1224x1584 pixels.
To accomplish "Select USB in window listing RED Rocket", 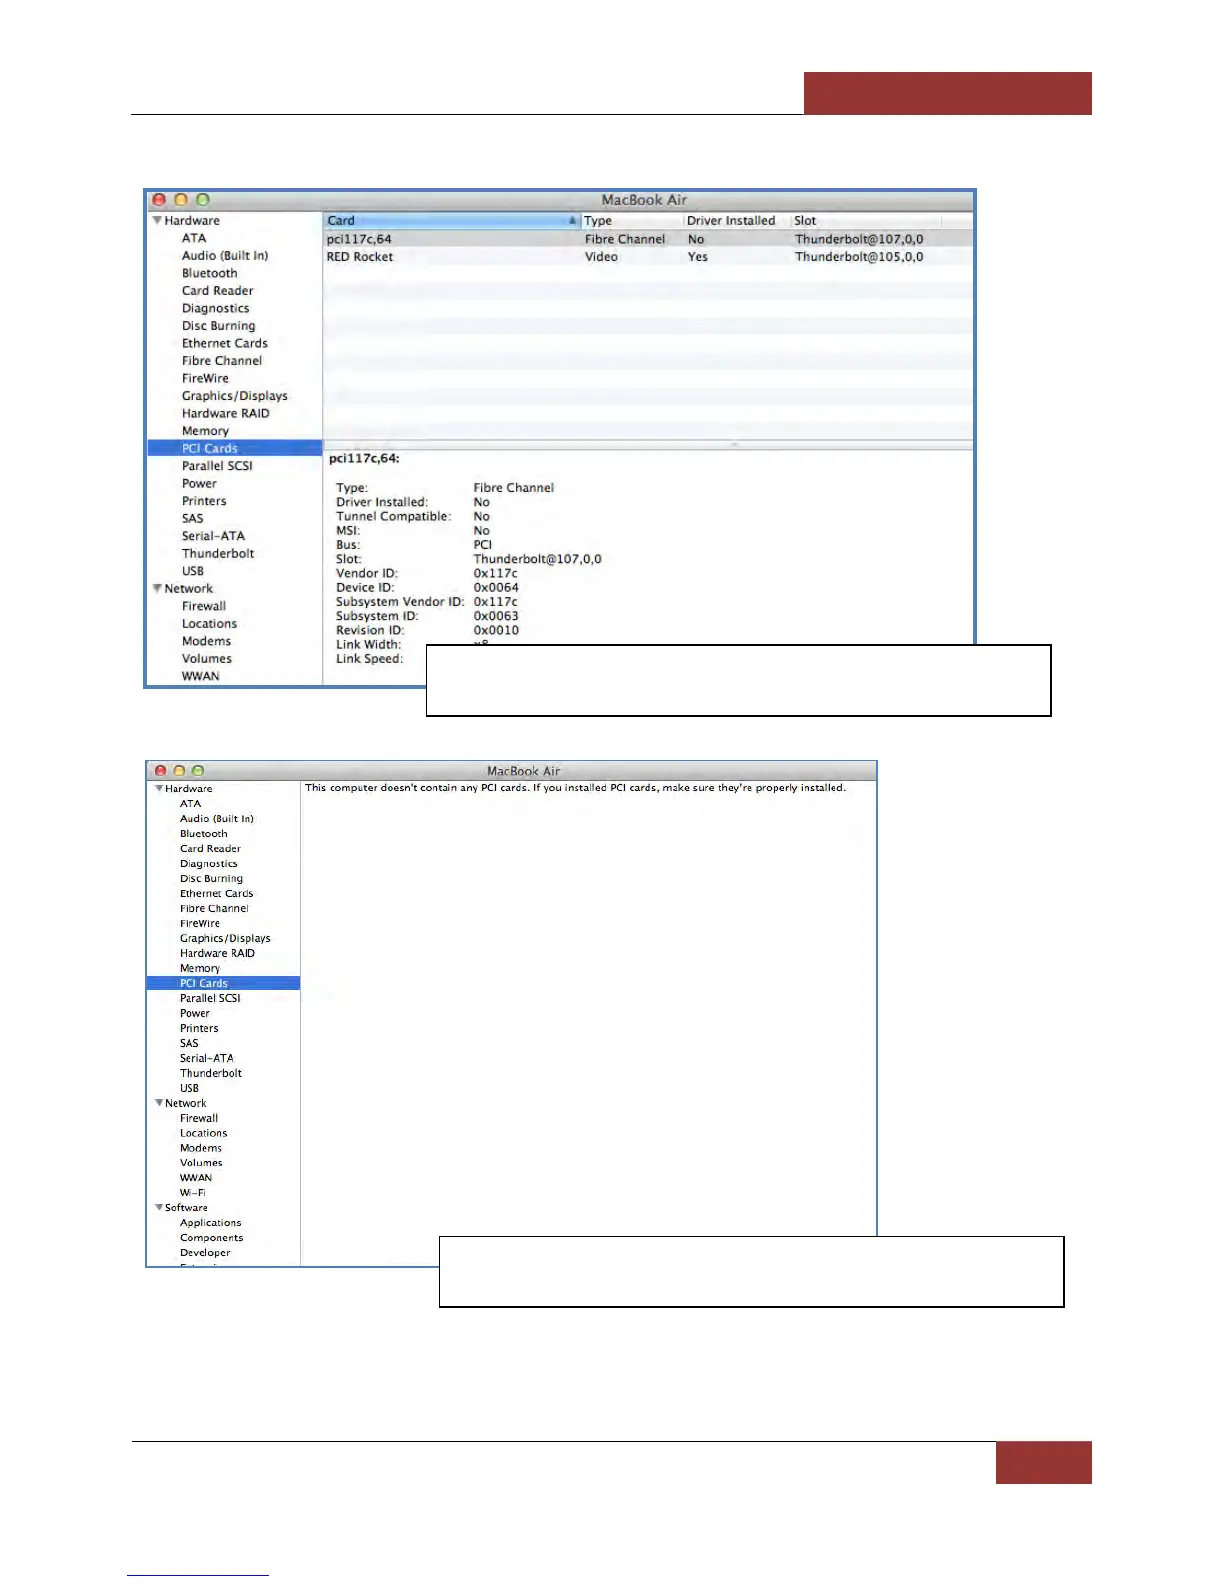I will 193,571.
